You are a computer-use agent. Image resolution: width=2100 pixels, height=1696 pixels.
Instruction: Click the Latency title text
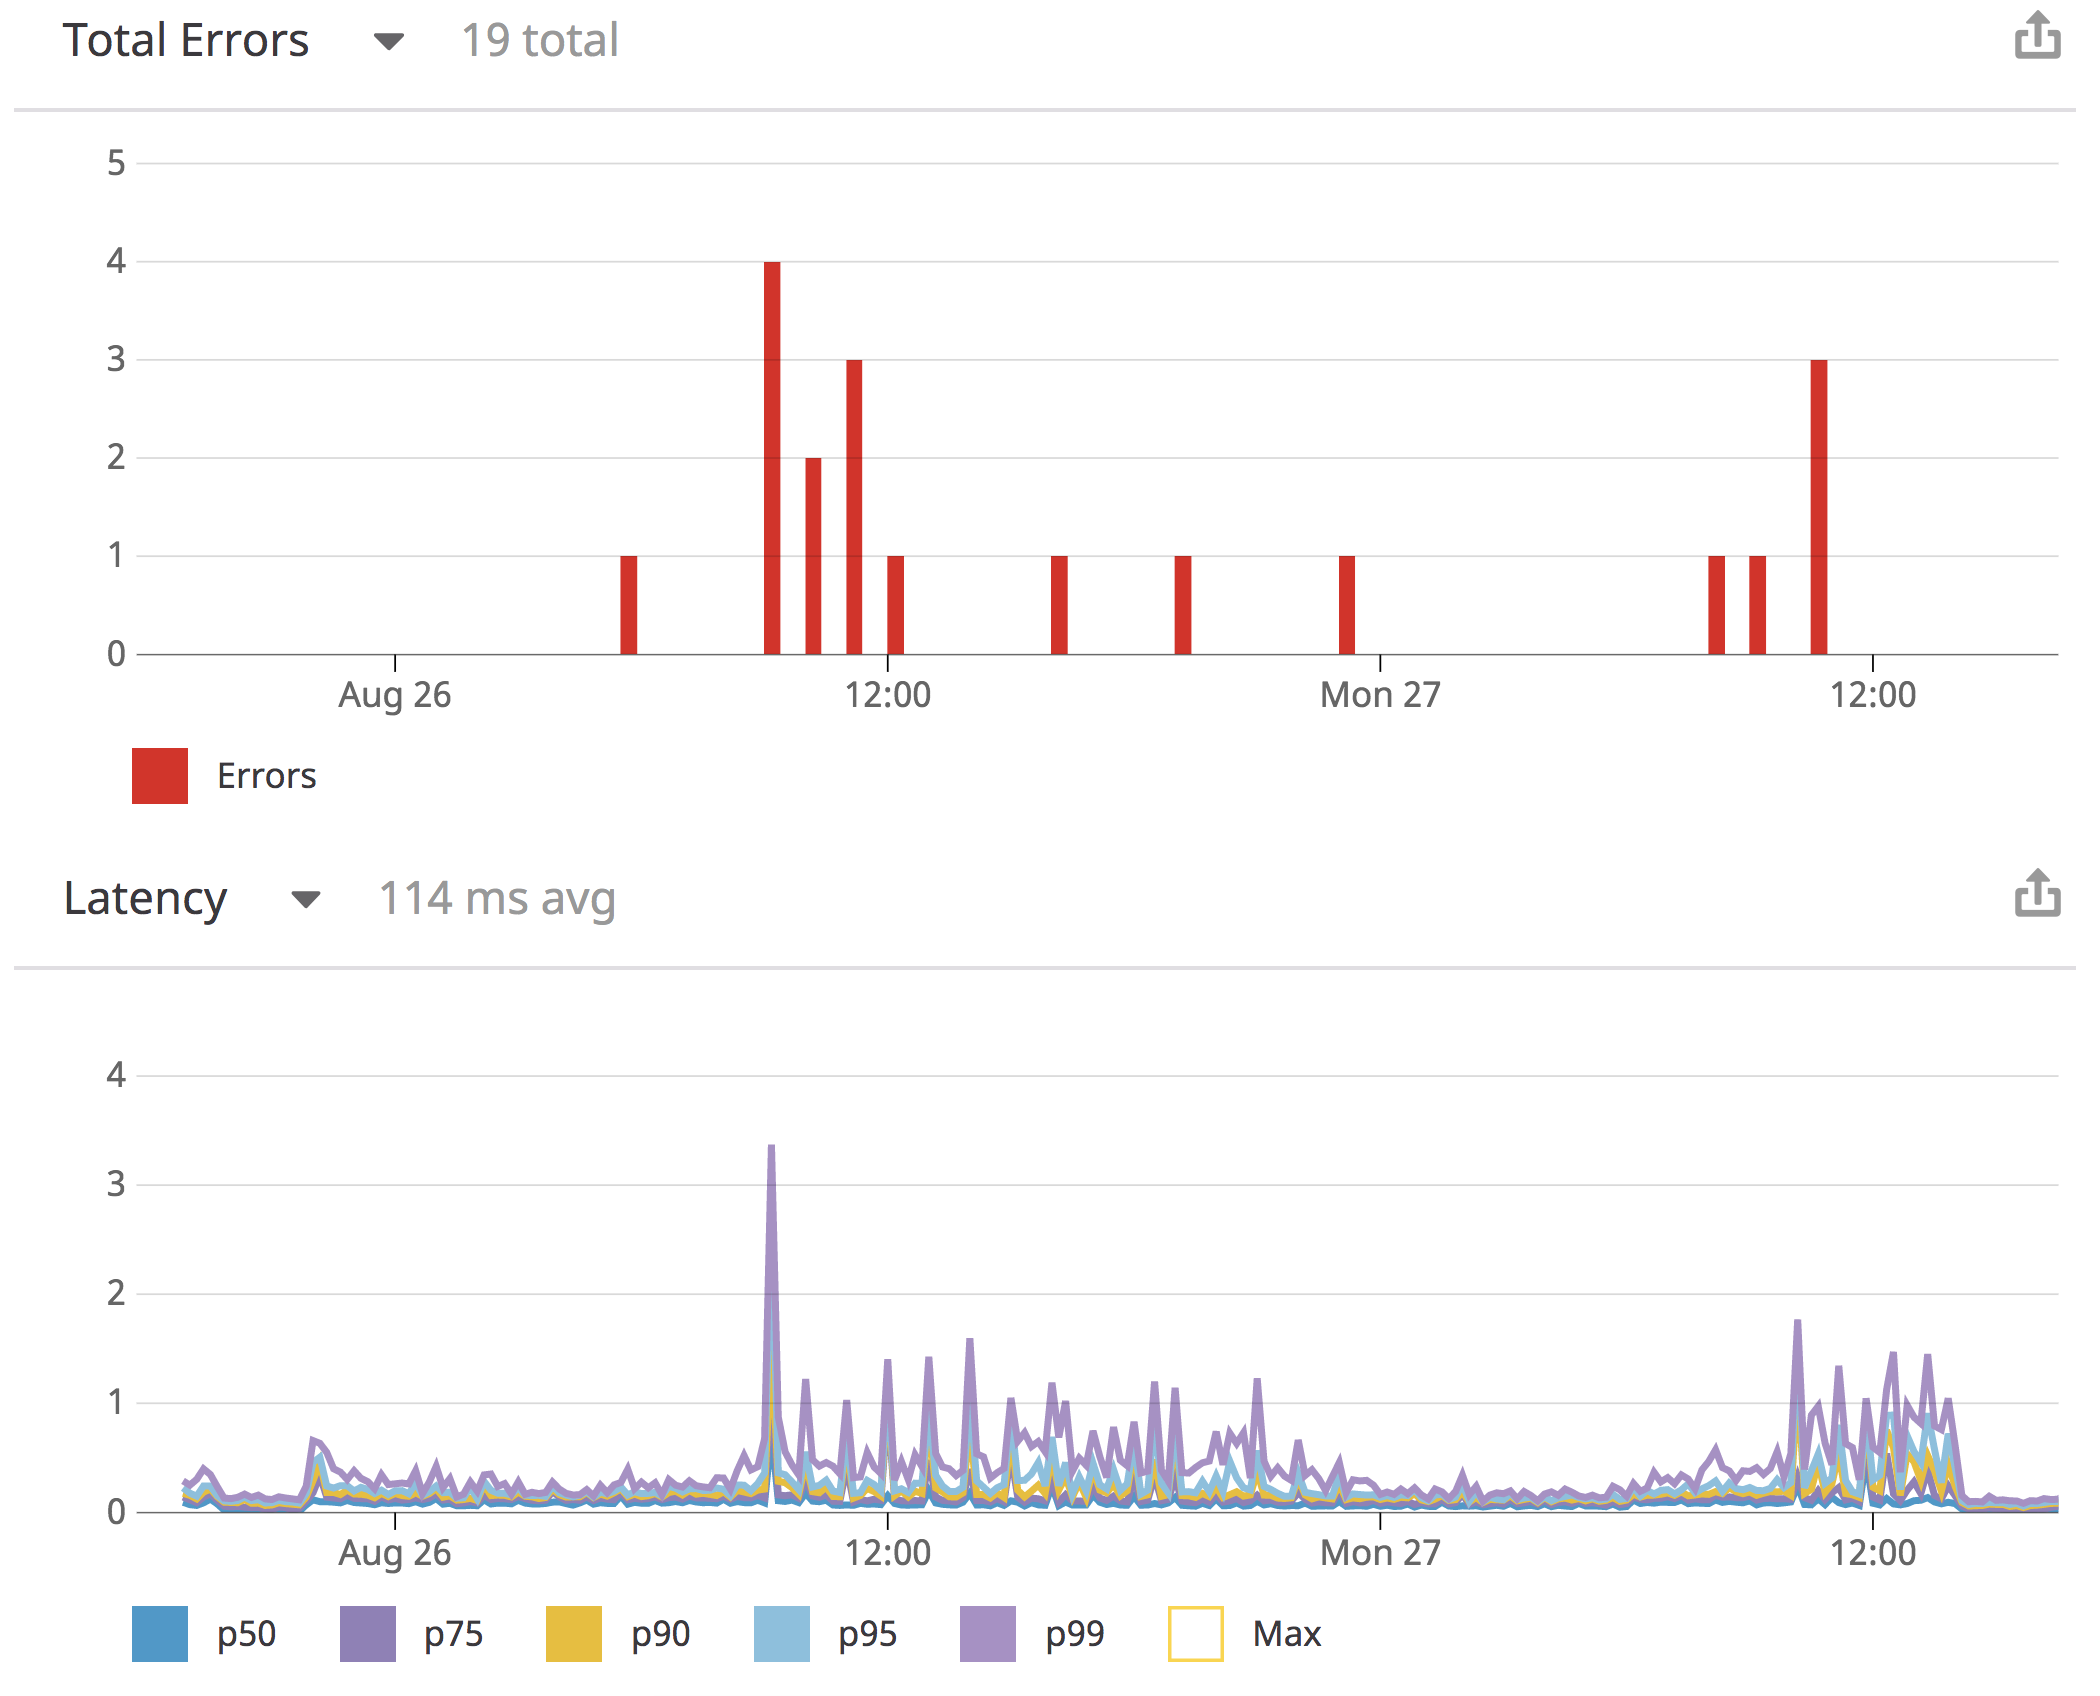pos(146,899)
